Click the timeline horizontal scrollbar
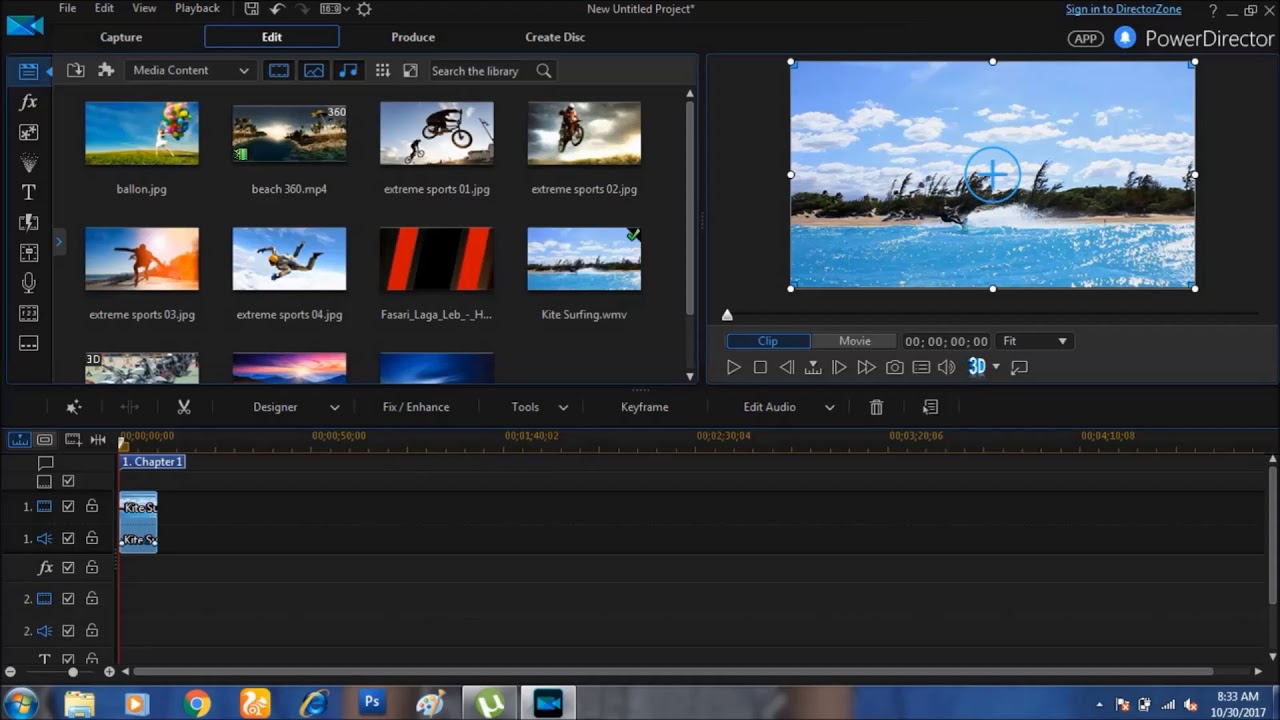Viewport: 1280px width, 720px height. click(672, 672)
